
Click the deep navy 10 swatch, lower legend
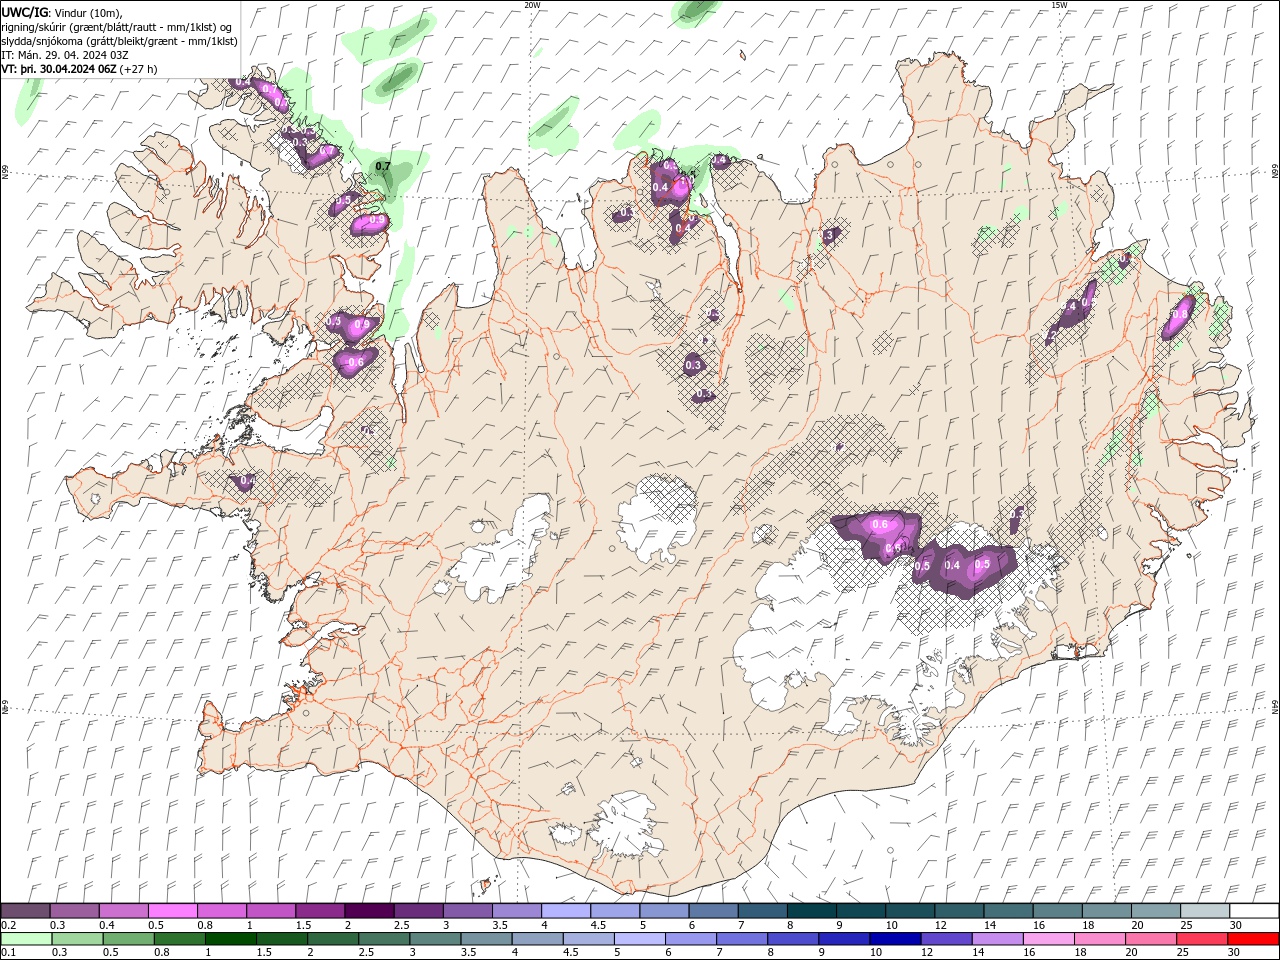pos(894,939)
